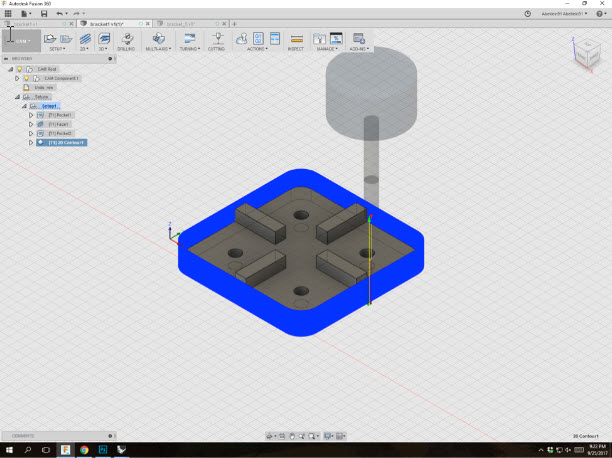Click the Cutting toolpath icon
Viewport: 612px width, 458px height.
pyautogui.click(x=216, y=39)
